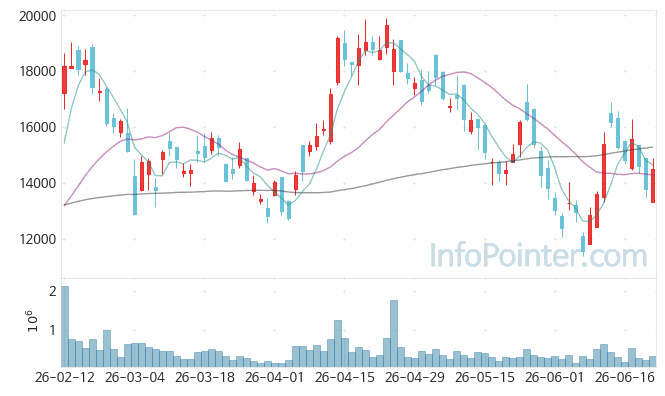Click the 18000 price axis label
The height and width of the screenshot is (396, 665).
[37, 71]
